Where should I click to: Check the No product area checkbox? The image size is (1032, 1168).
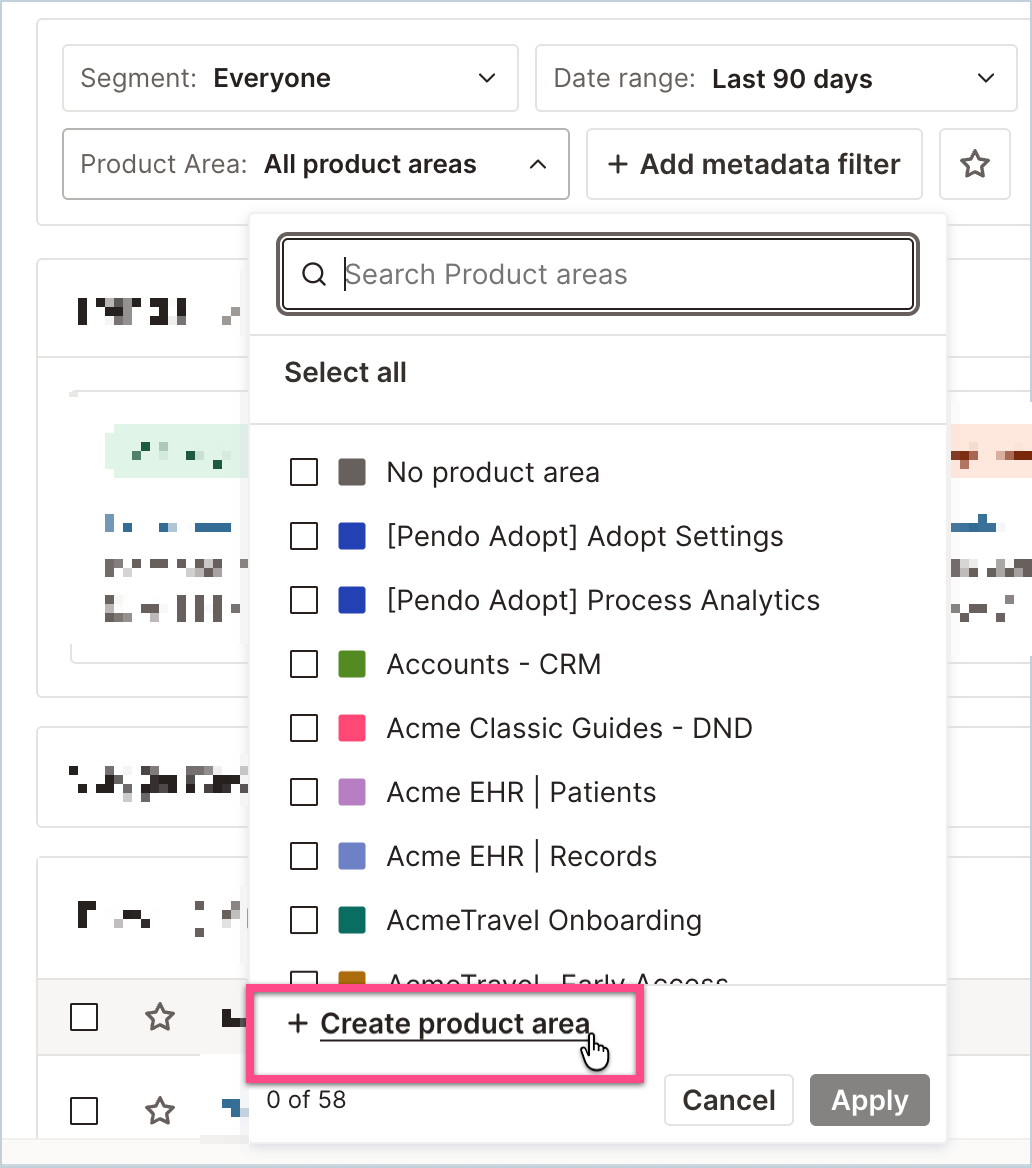pyautogui.click(x=304, y=472)
